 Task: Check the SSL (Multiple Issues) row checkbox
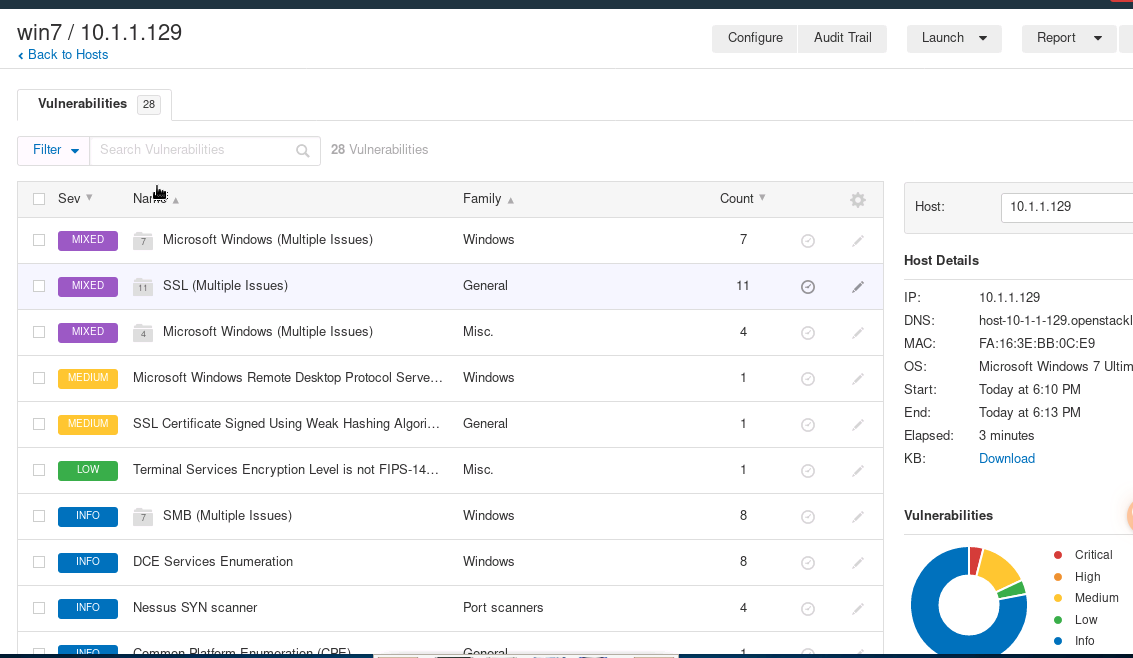[x=39, y=286]
